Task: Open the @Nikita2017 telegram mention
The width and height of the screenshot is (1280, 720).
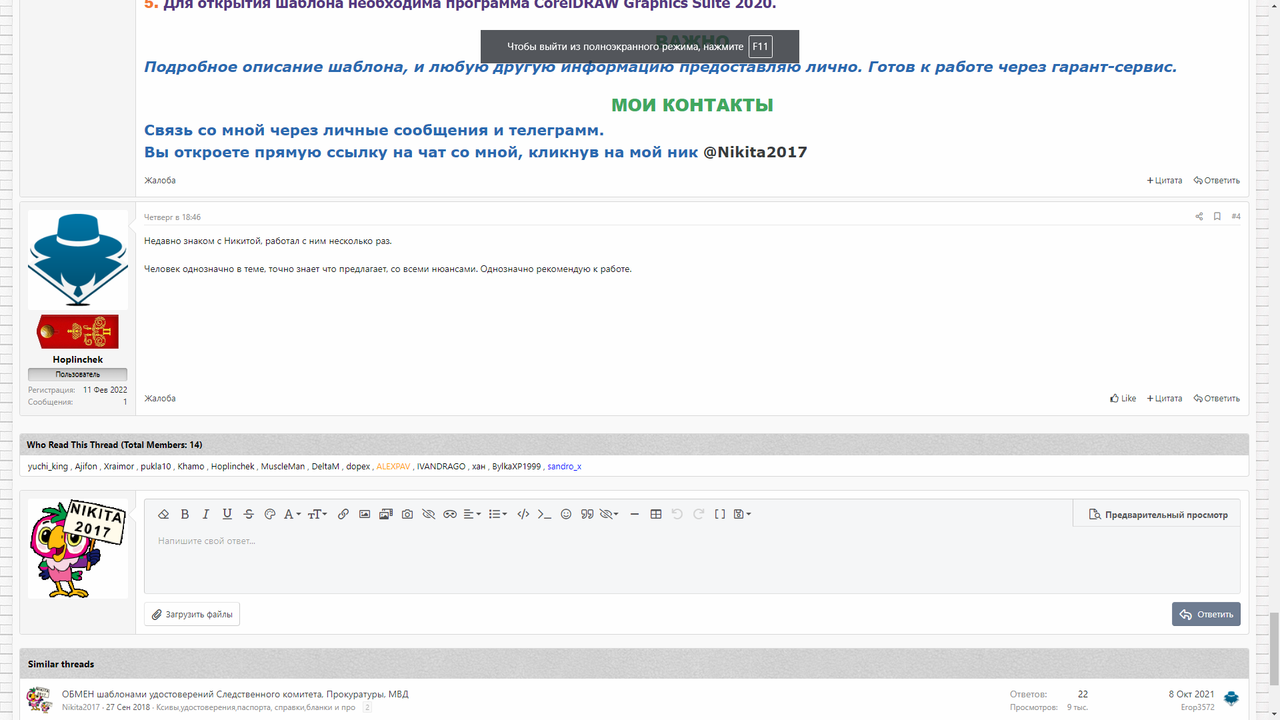Action: point(755,152)
